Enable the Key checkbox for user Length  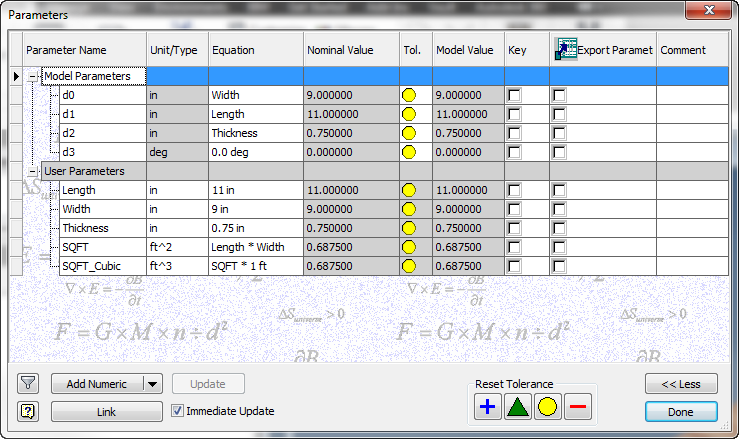click(x=514, y=190)
